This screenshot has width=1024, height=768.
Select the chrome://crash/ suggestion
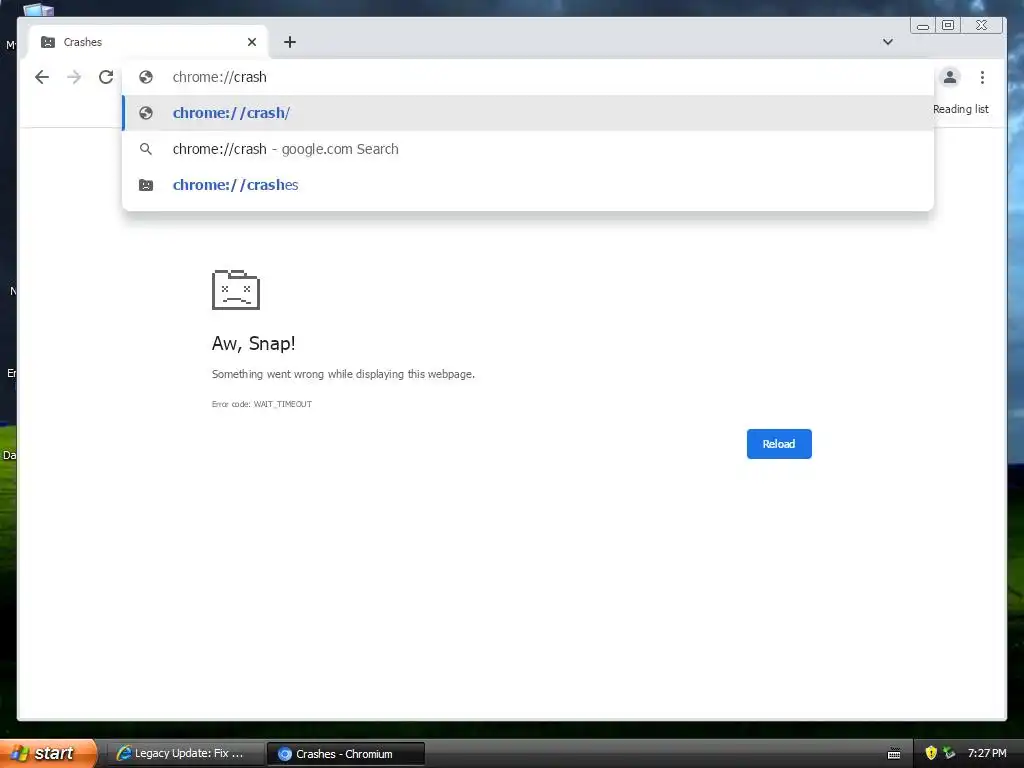[528, 113]
